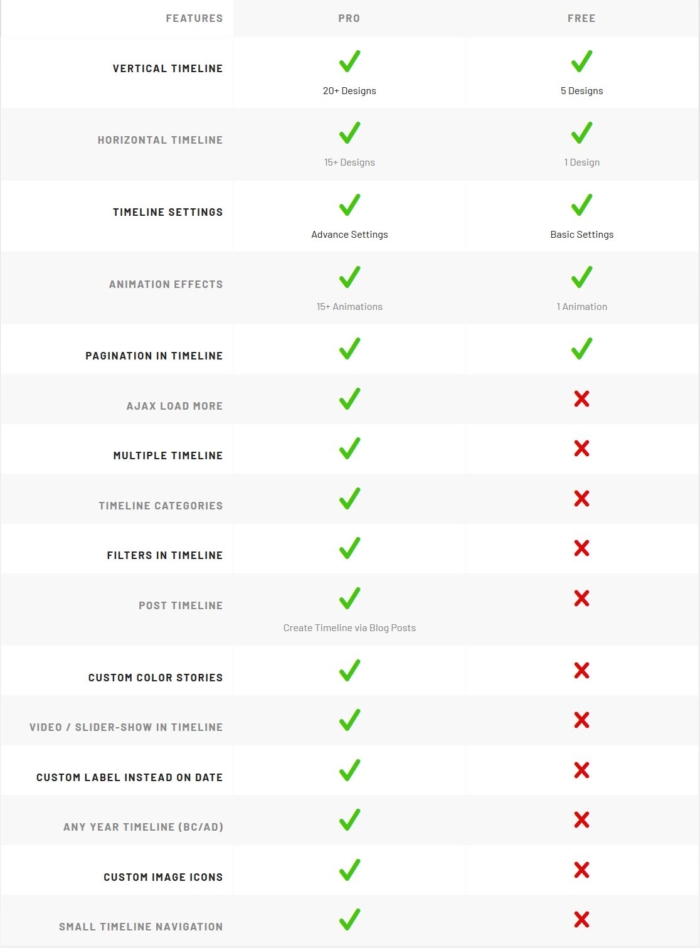The width and height of the screenshot is (700, 948).
Task: Select the FREE column header
Action: coord(582,18)
